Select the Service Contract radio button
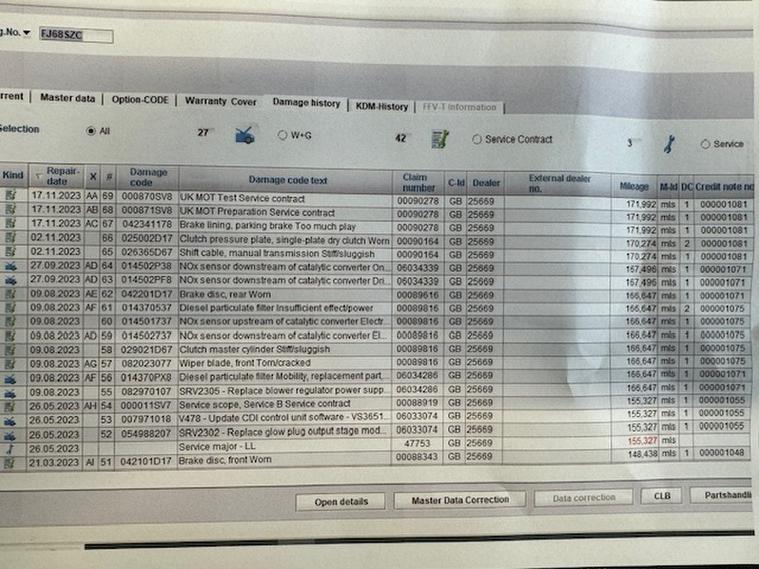The height and width of the screenshot is (569, 759). tap(476, 140)
